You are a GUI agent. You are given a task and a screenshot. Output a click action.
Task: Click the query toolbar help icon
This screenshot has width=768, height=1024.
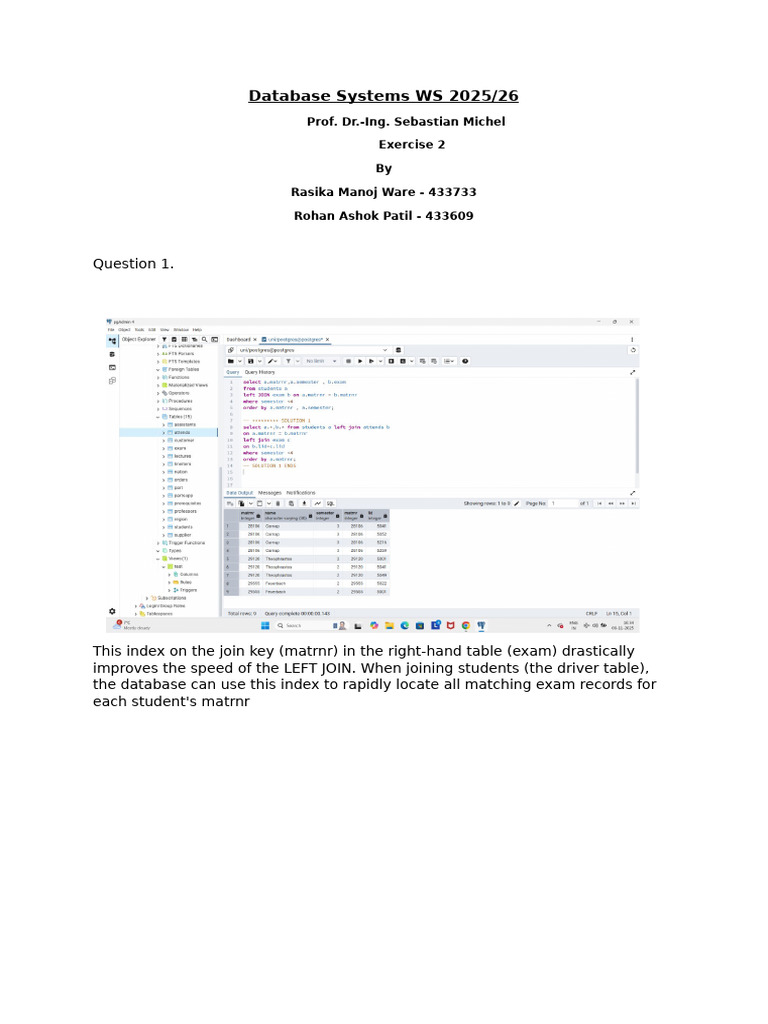point(465,361)
